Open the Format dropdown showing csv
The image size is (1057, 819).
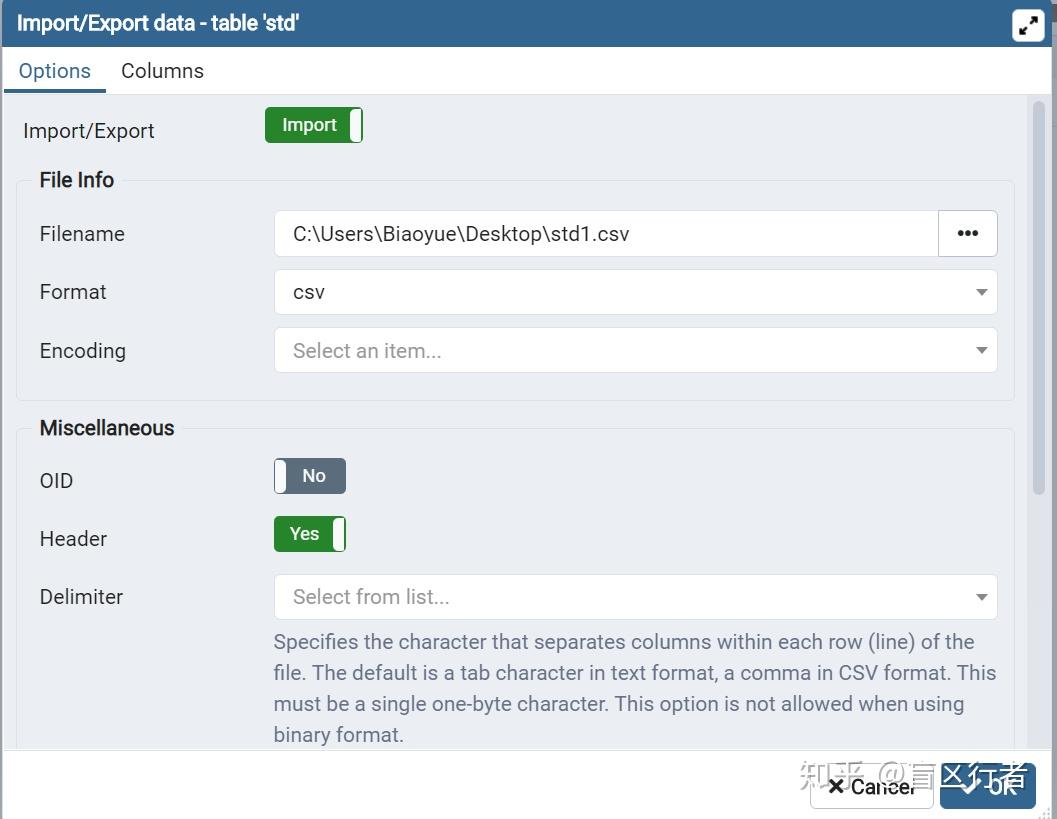coord(635,292)
